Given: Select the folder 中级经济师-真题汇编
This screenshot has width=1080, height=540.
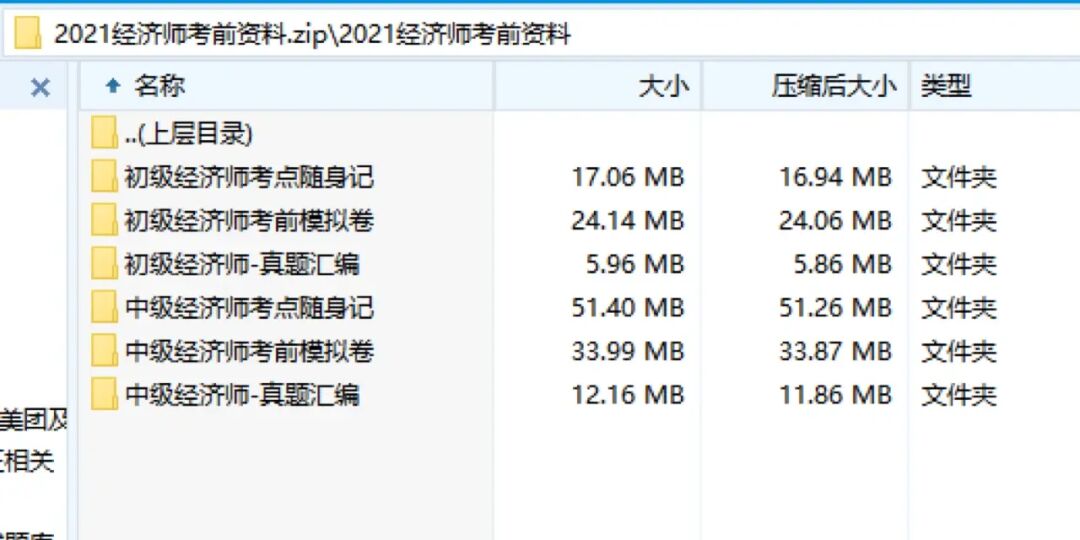Looking at the screenshot, I should [x=242, y=395].
